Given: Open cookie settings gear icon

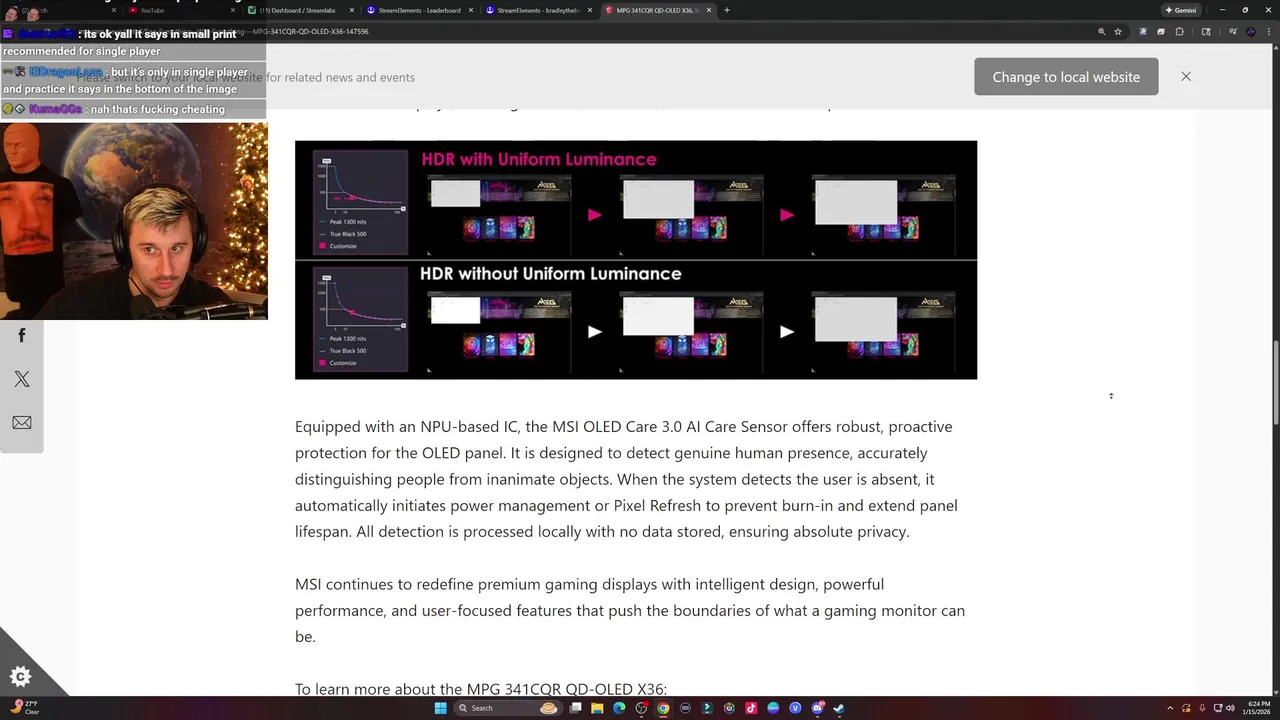Looking at the screenshot, I should click(x=19, y=677).
